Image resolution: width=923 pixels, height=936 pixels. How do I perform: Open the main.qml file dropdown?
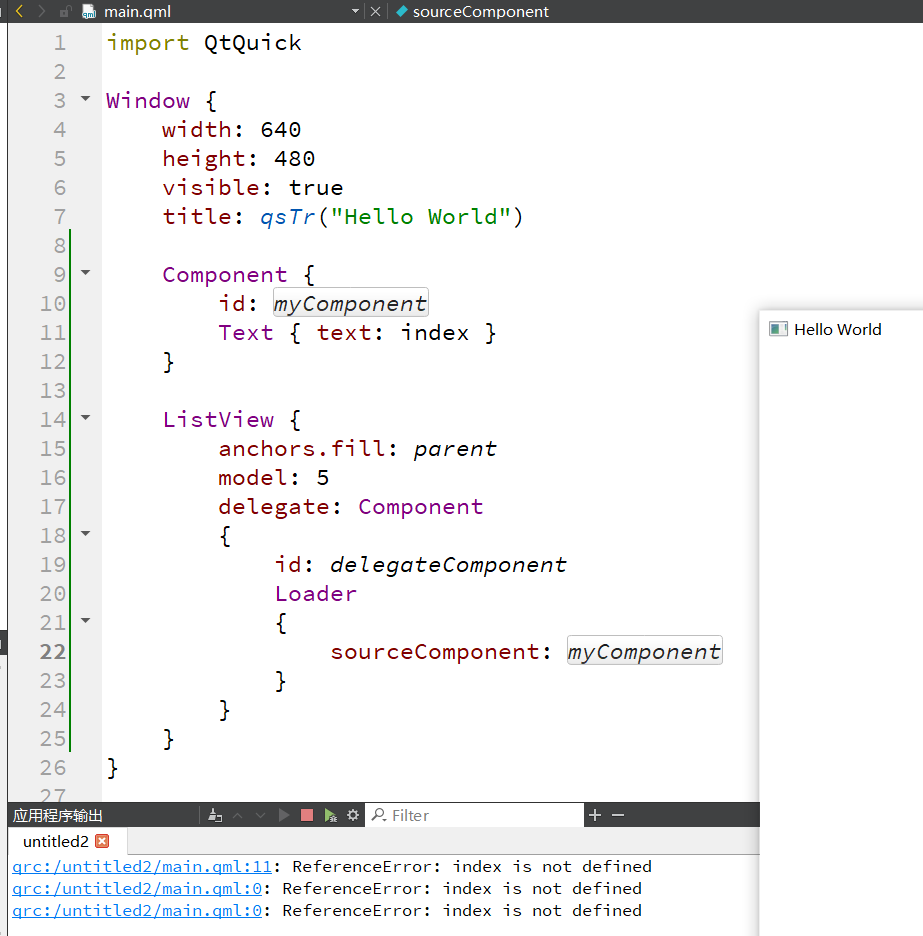click(x=356, y=11)
